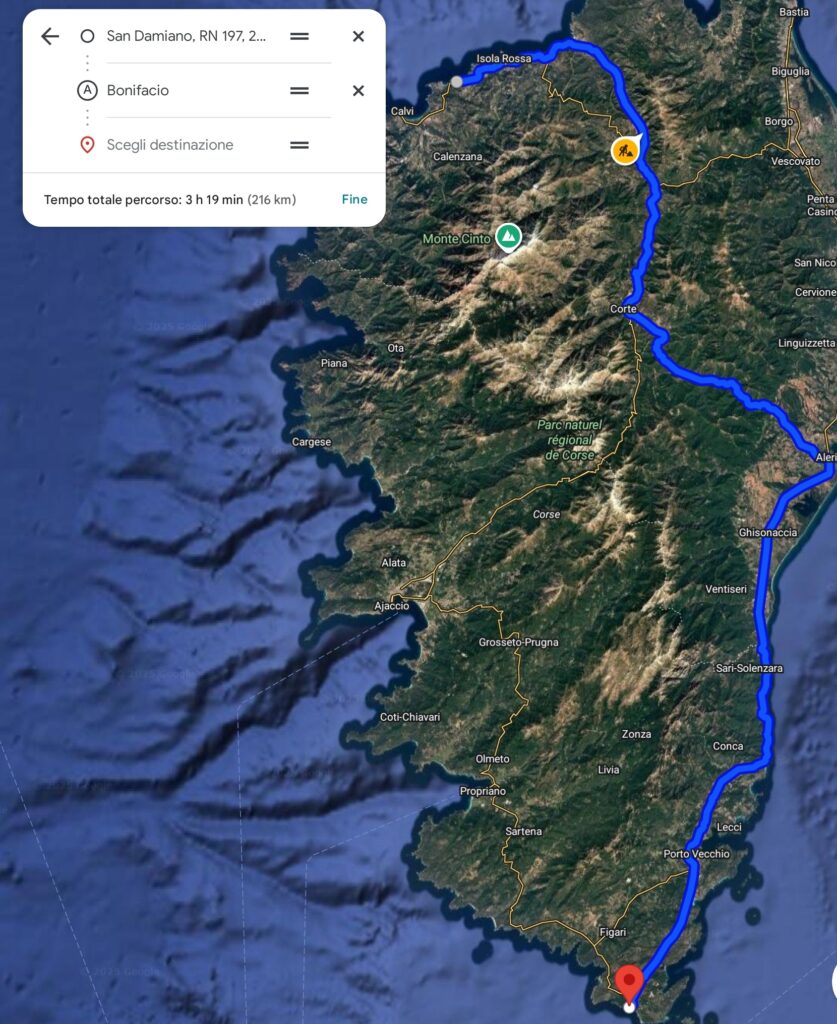
Task: Go back using the left arrow icon
Action: (50, 36)
